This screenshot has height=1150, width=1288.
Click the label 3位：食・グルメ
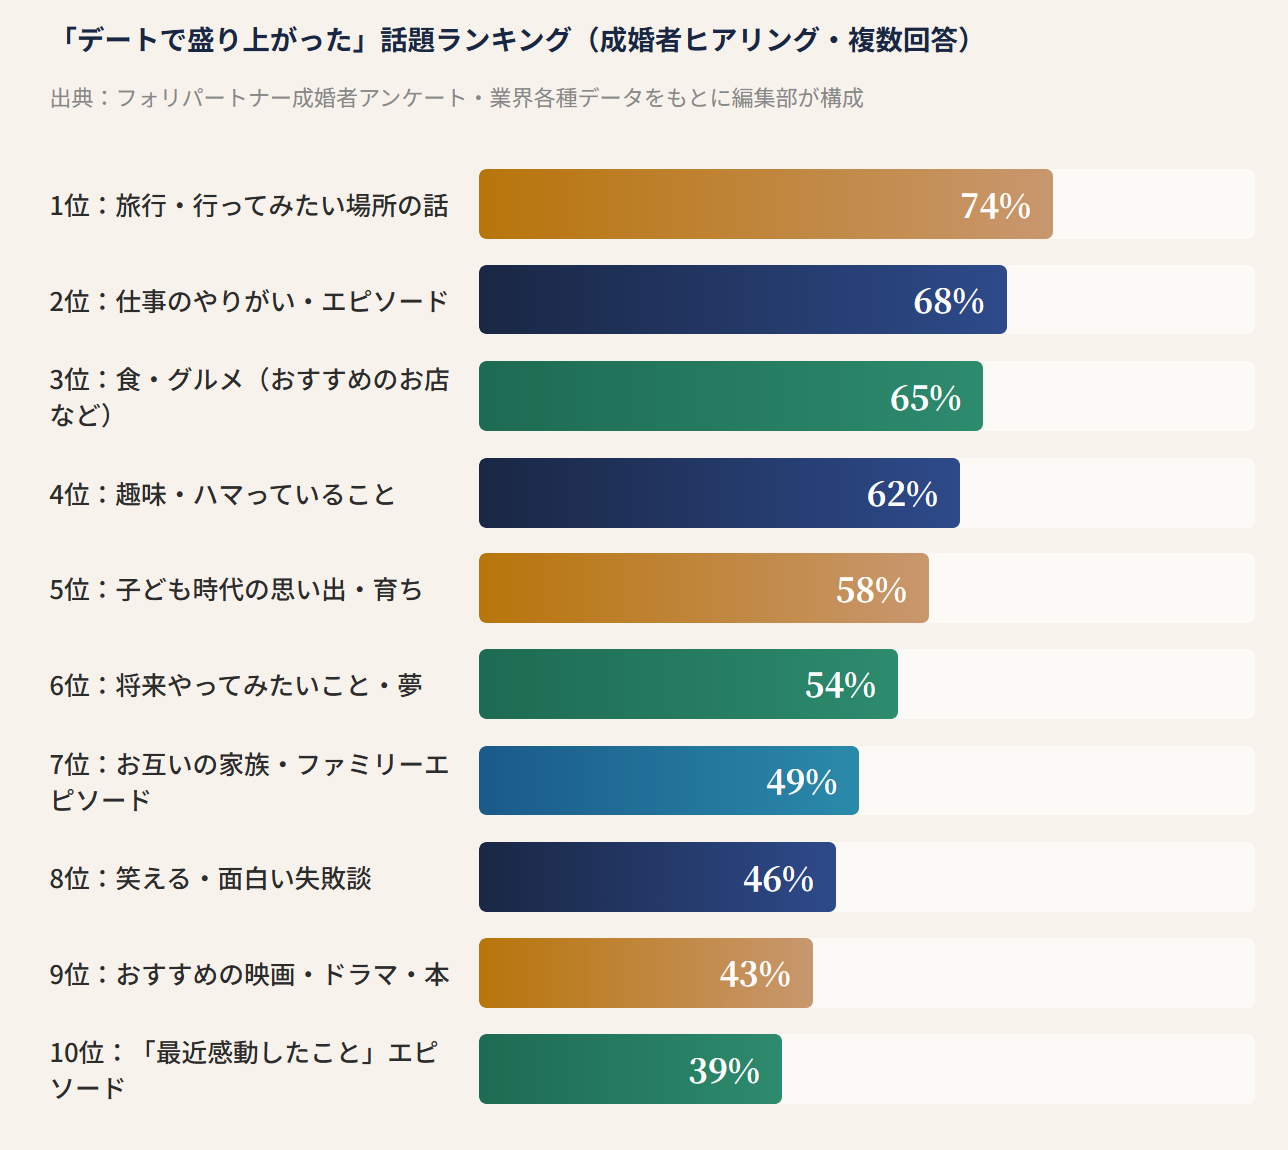pyautogui.click(x=249, y=396)
